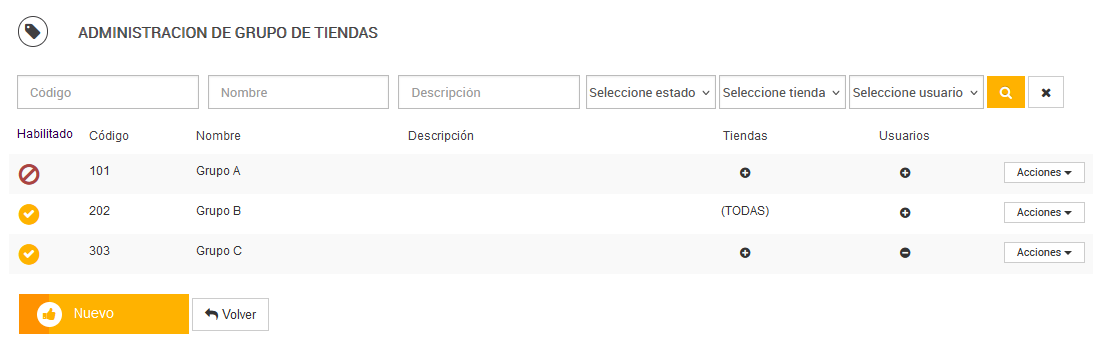Click the orange search magnifier button
Screen dimensions: 1093x364
[1006, 92]
